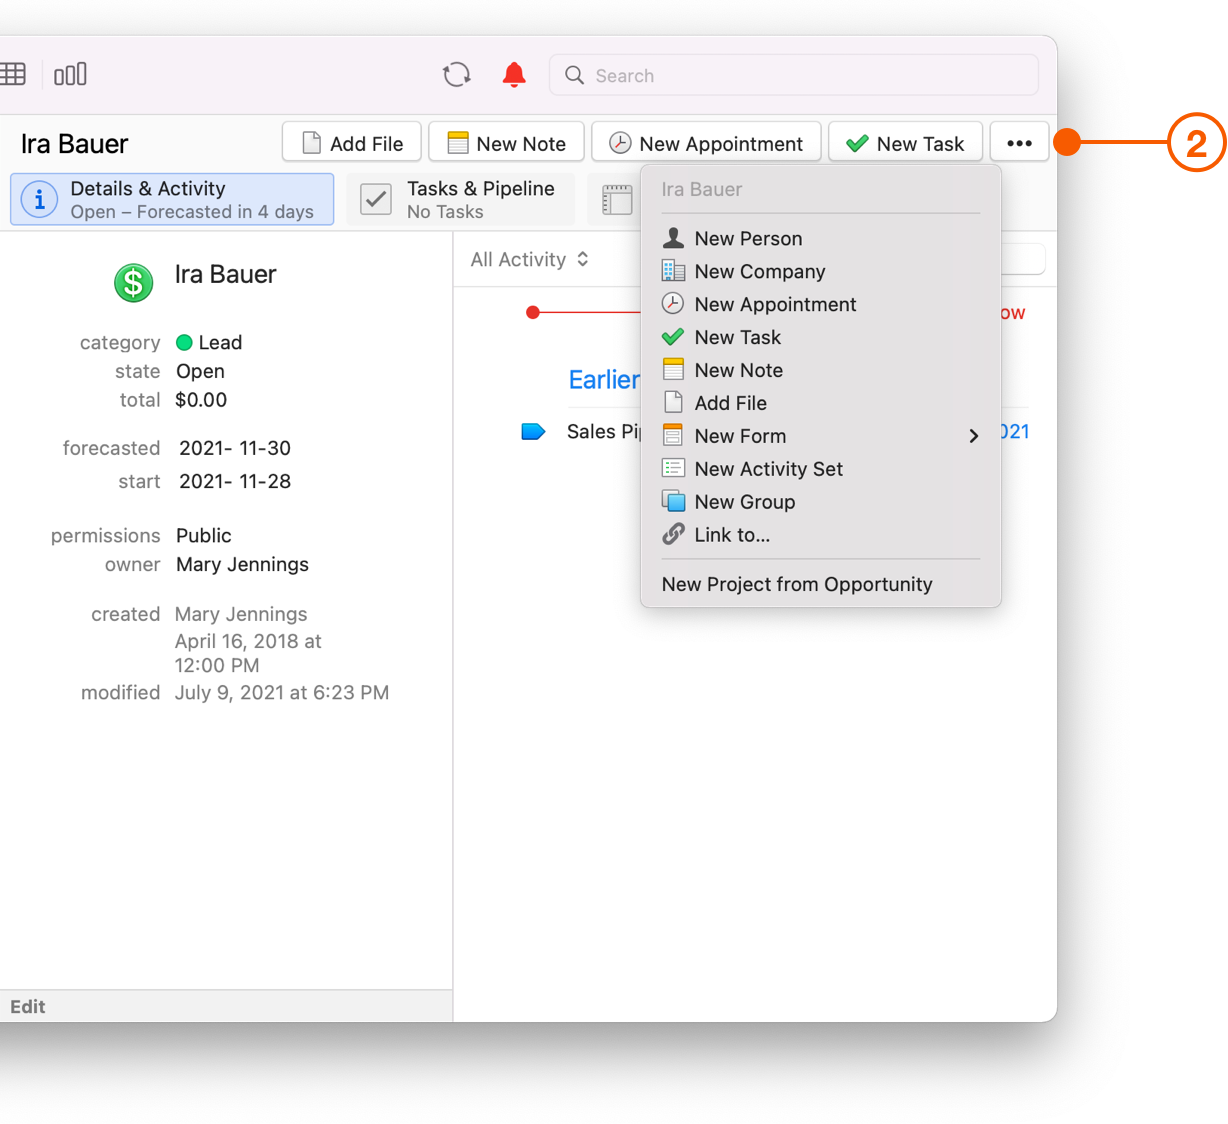
Task: Toggle the Tasks & Pipeline checkbox
Action: (x=375, y=199)
